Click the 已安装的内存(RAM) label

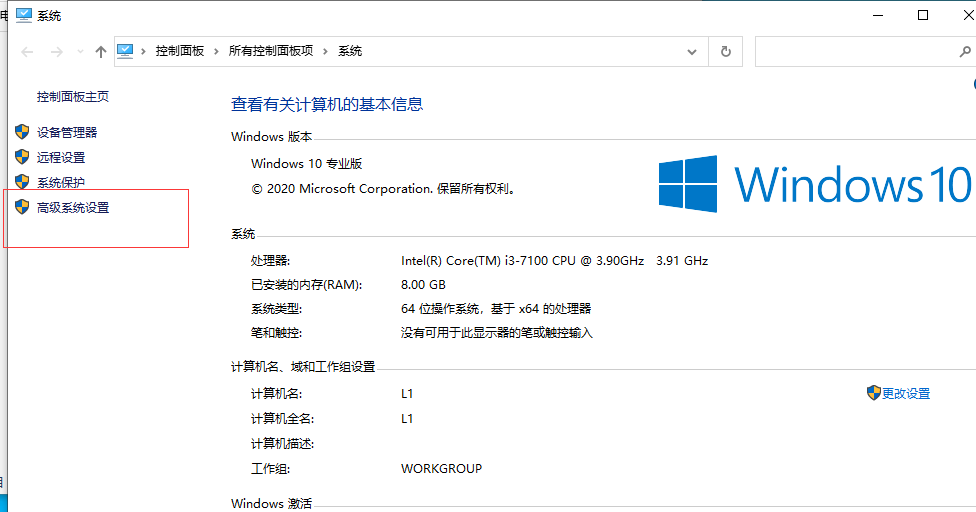[x=306, y=285]
